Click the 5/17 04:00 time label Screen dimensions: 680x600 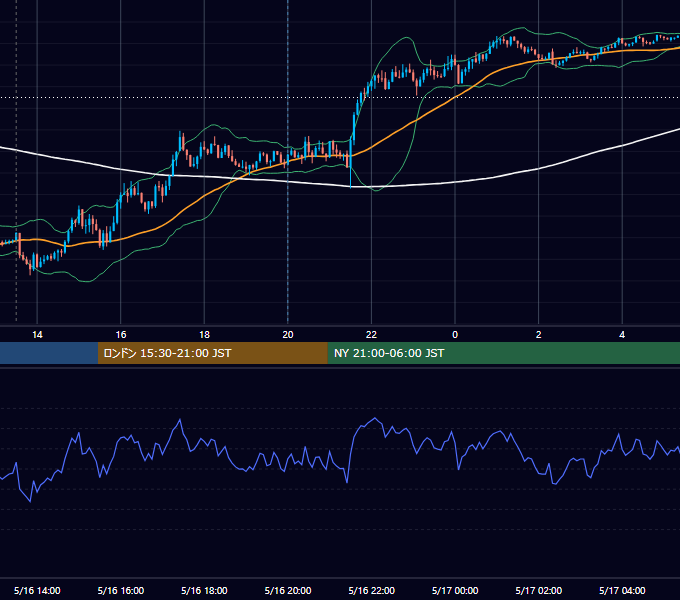tap(622, 590)
